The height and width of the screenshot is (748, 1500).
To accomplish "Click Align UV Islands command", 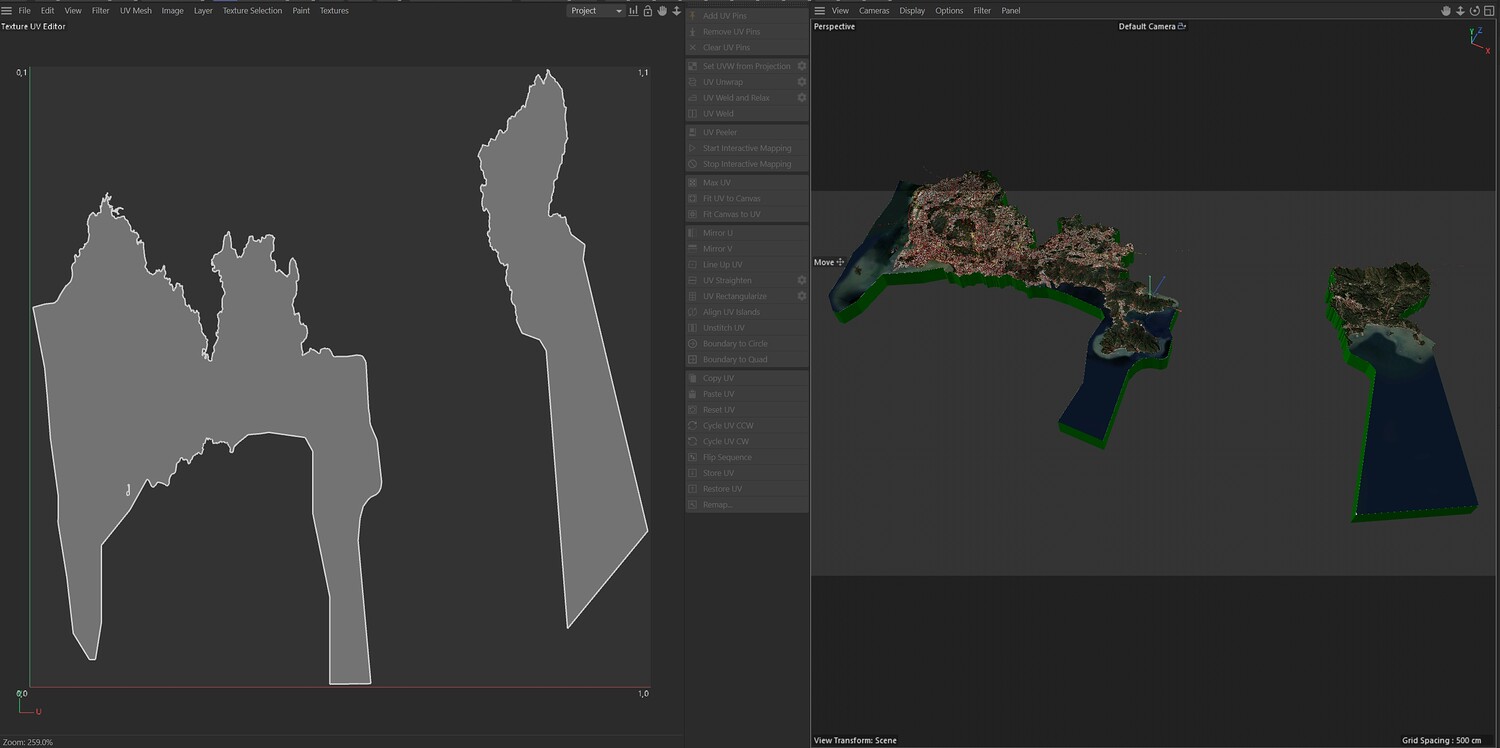I will pos(747,312).
